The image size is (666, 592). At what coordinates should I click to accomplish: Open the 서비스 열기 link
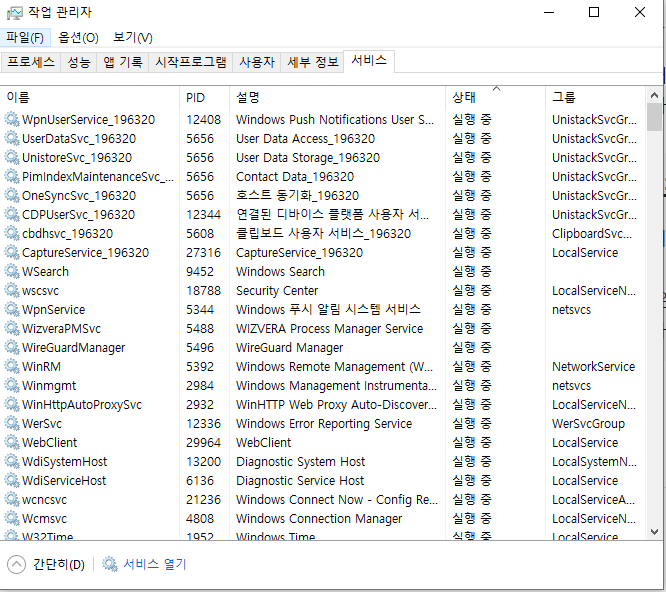[x=155, y=564]
